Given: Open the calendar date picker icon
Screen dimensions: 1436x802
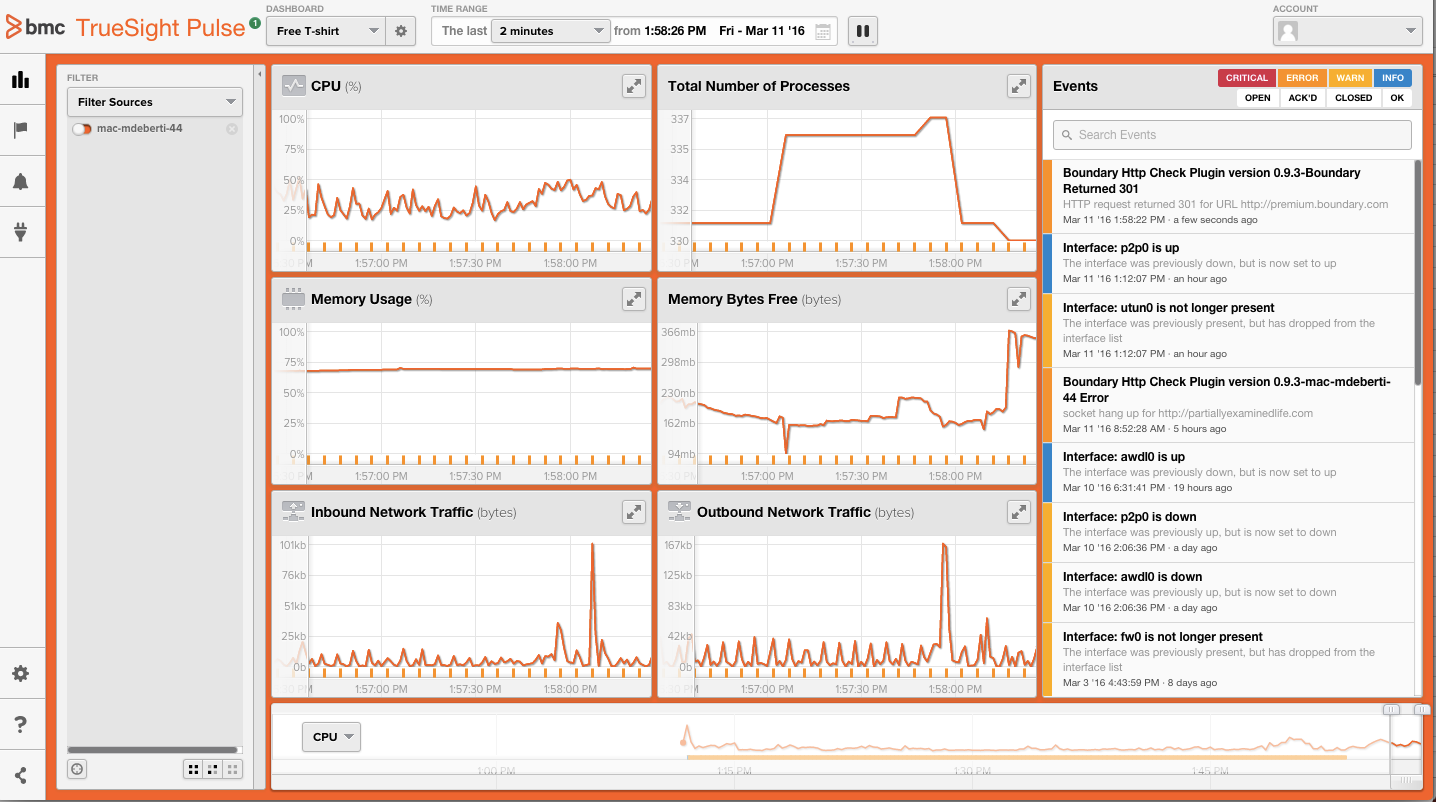Looking at the screenshot, I should (823, 31).
